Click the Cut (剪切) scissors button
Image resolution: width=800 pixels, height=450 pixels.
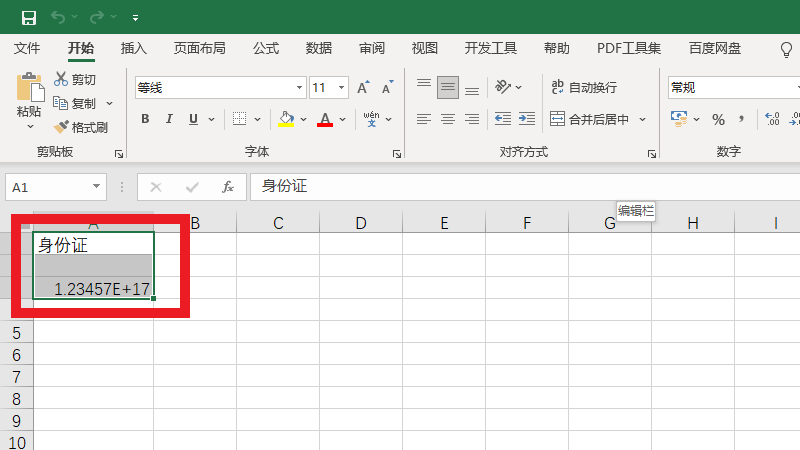tap(75, 79)
